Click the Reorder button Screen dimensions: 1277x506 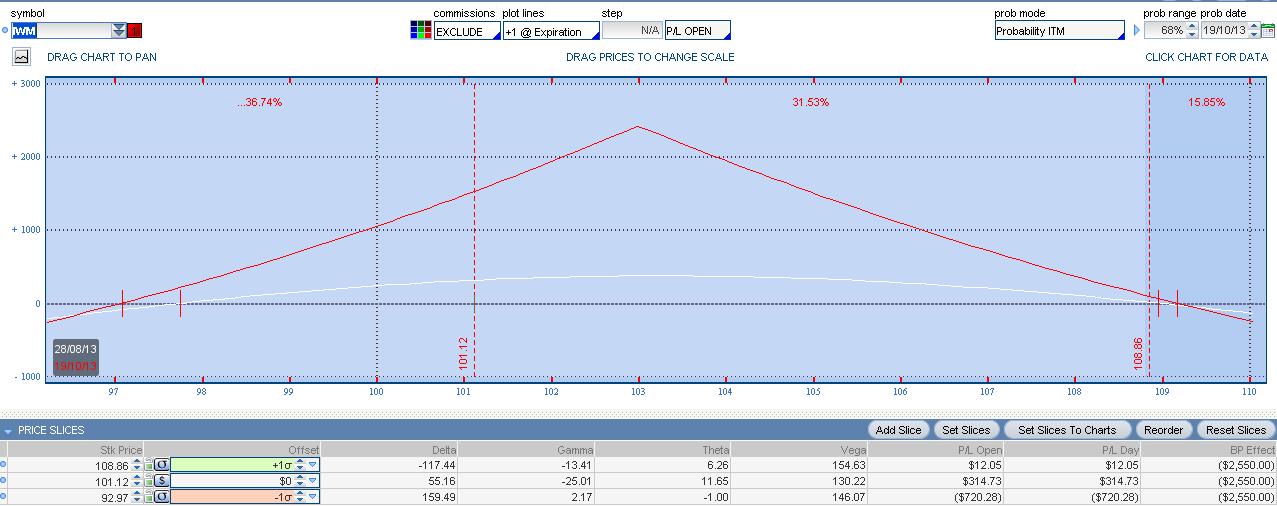(1162, 430)
